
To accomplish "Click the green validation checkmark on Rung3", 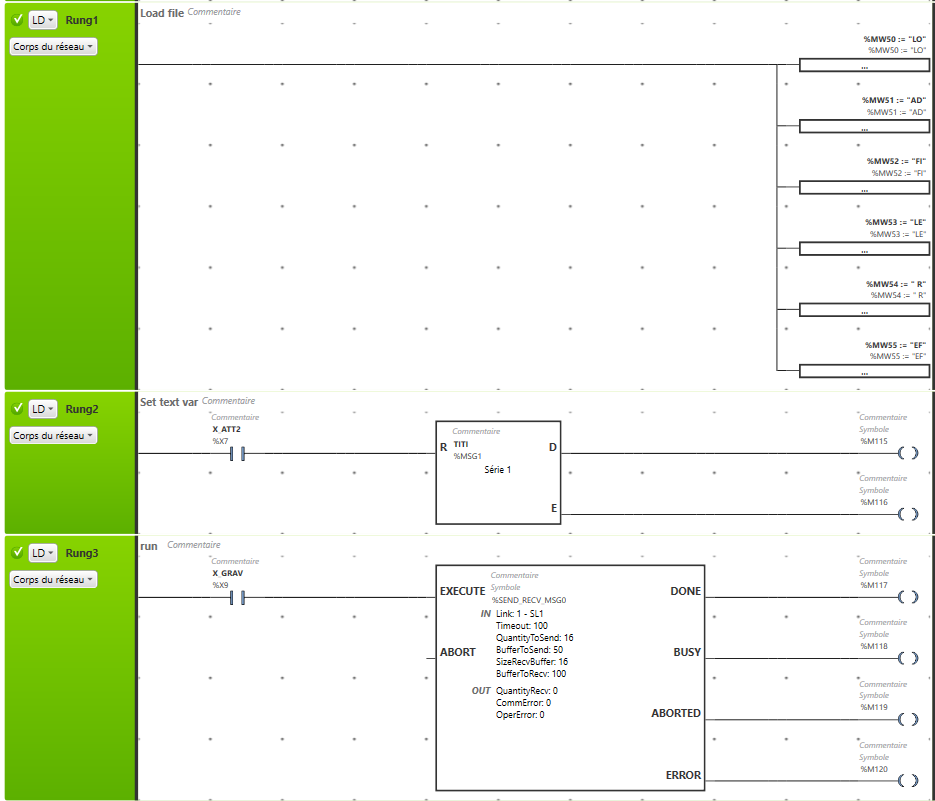I will (17, 553).
